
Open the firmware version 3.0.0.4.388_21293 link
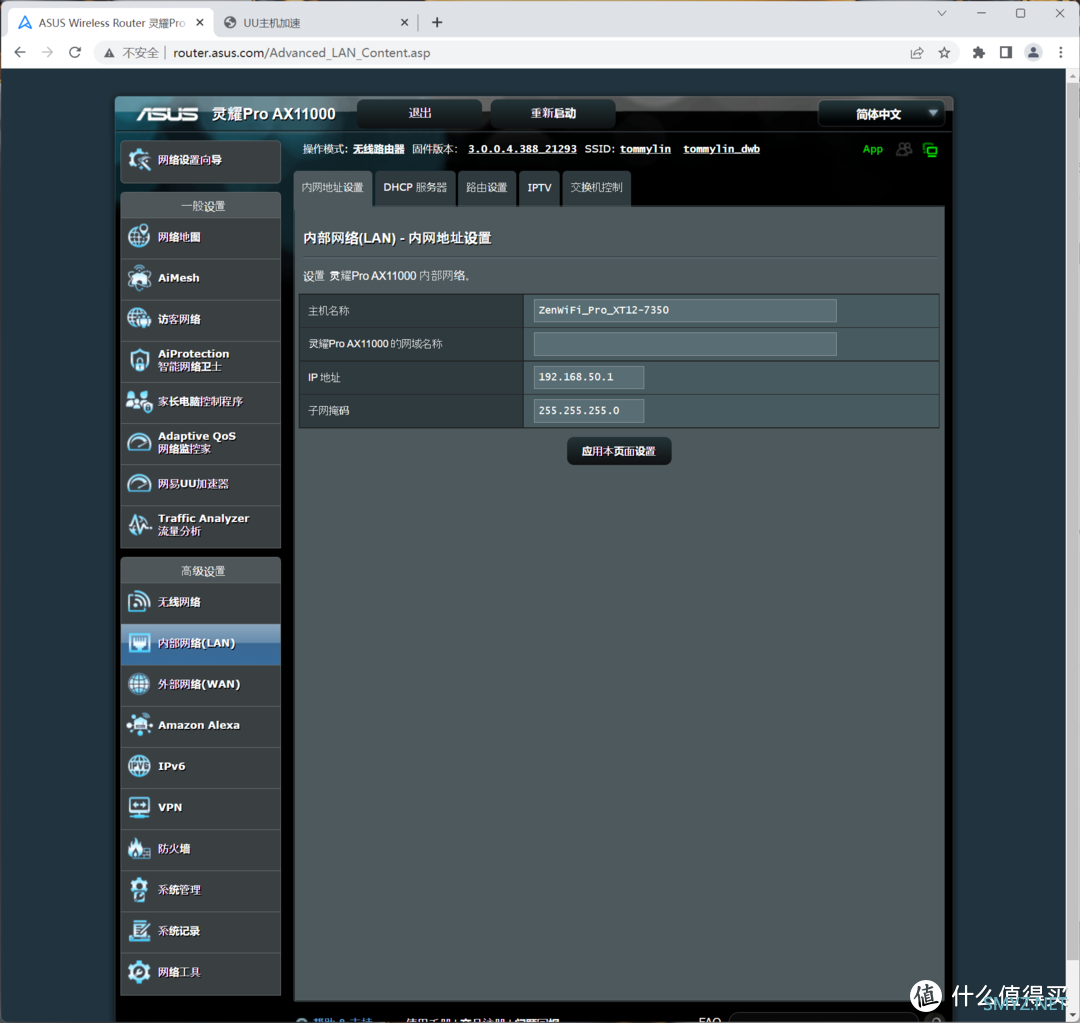coord(522,149)
